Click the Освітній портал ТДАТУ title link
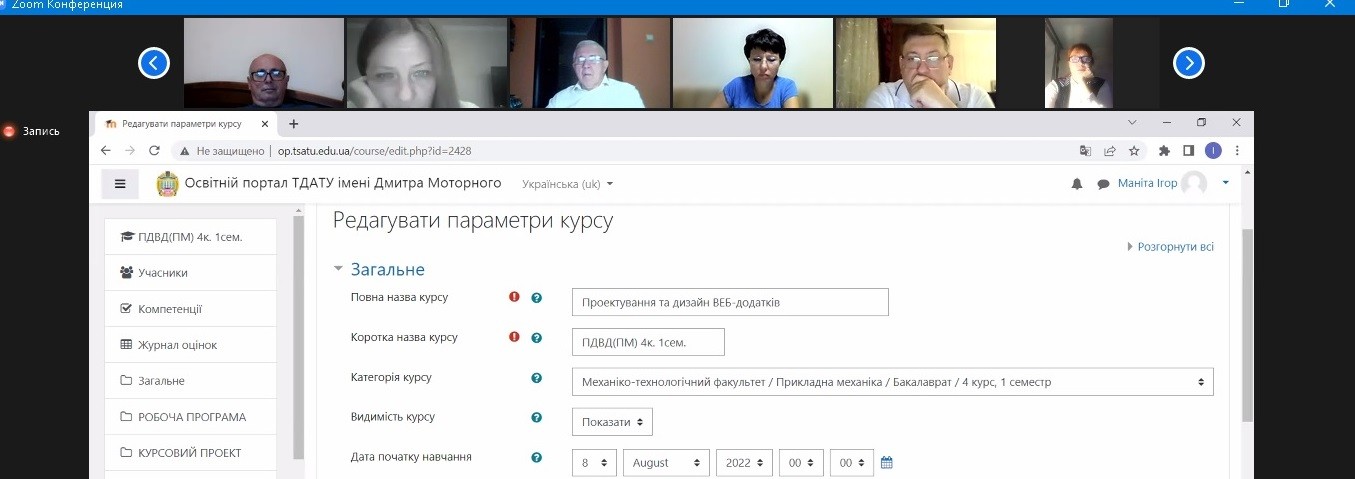Image resolution: width=1355 pixels, height=479 pixels. (x=343, y=183)
